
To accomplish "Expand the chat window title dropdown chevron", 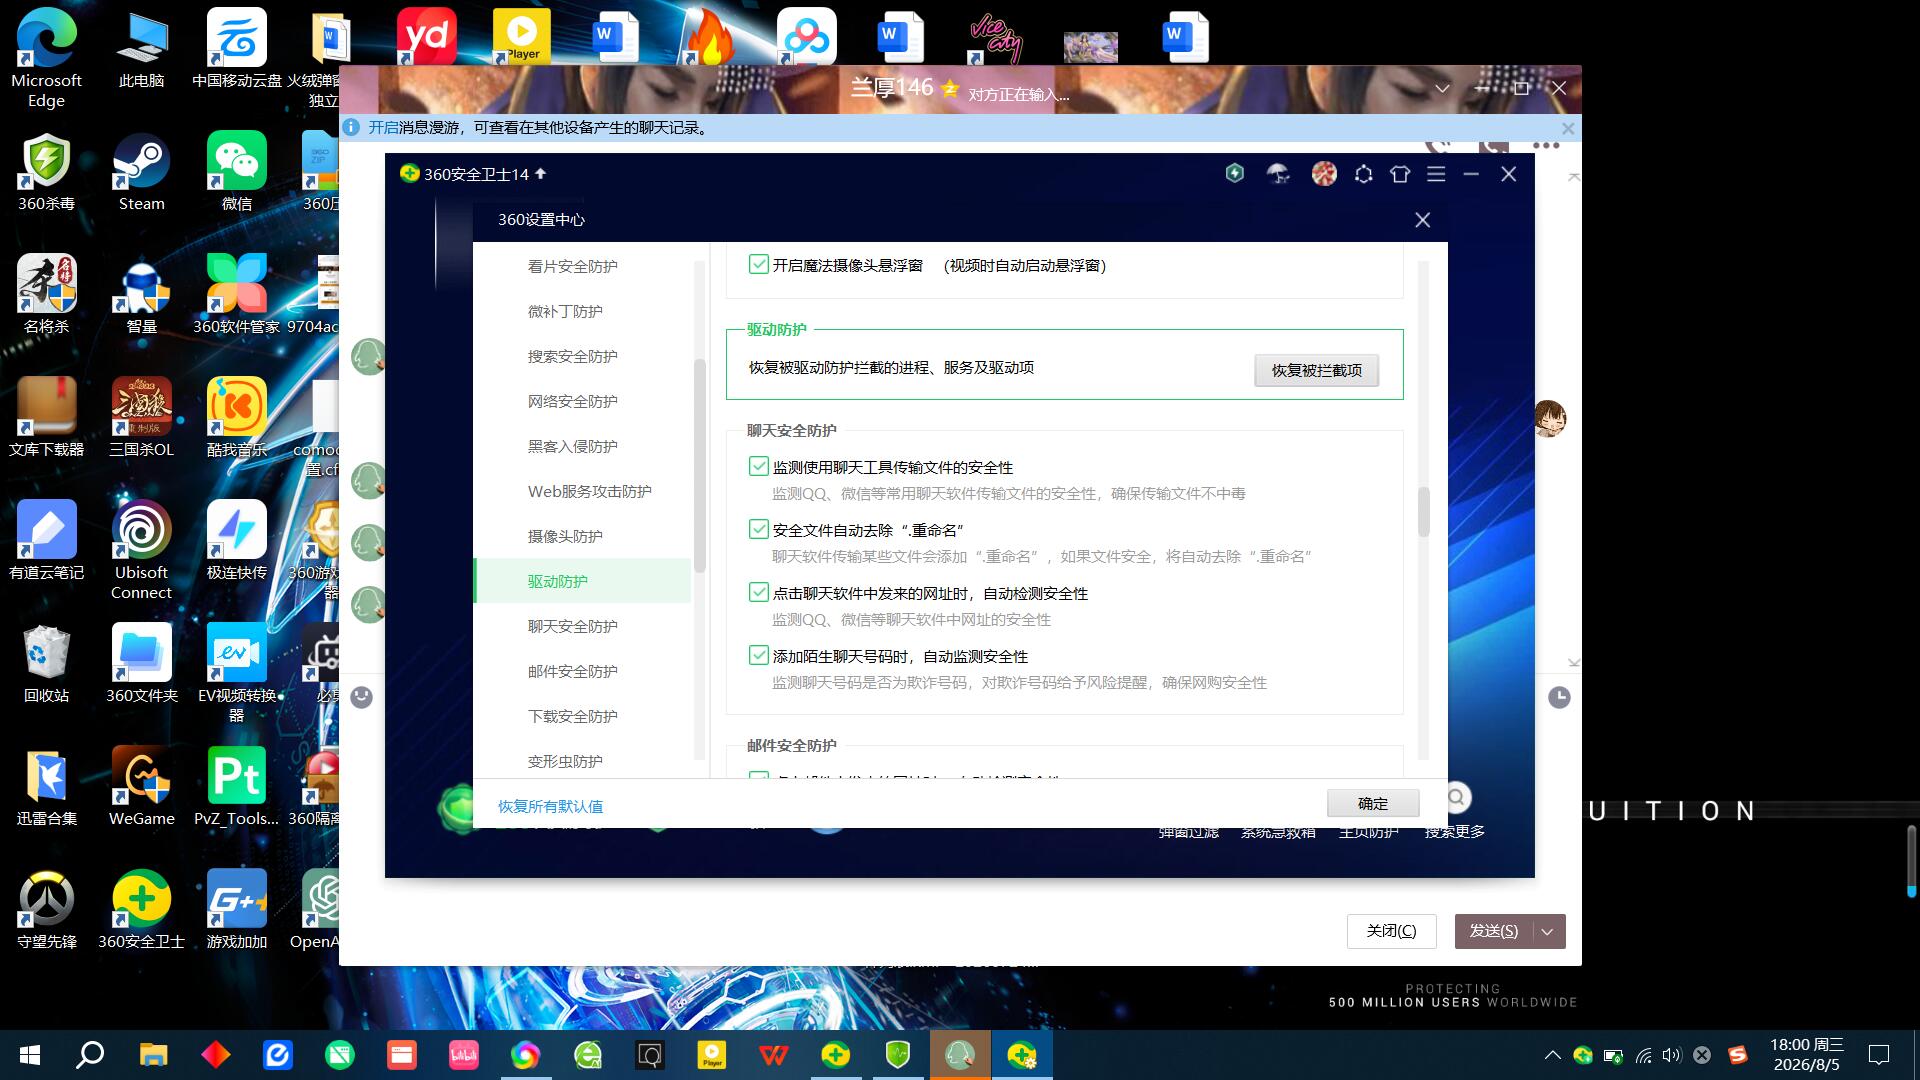I will (x=1442, y=89).
